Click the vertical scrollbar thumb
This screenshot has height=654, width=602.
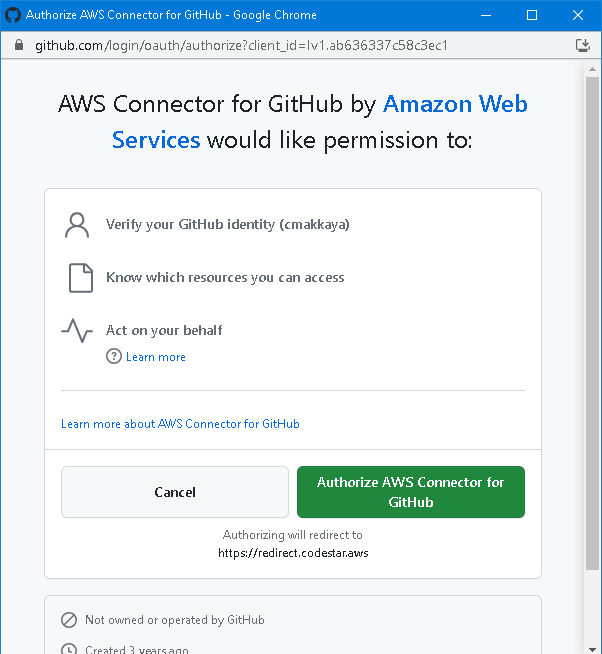(x=592, y=323)
